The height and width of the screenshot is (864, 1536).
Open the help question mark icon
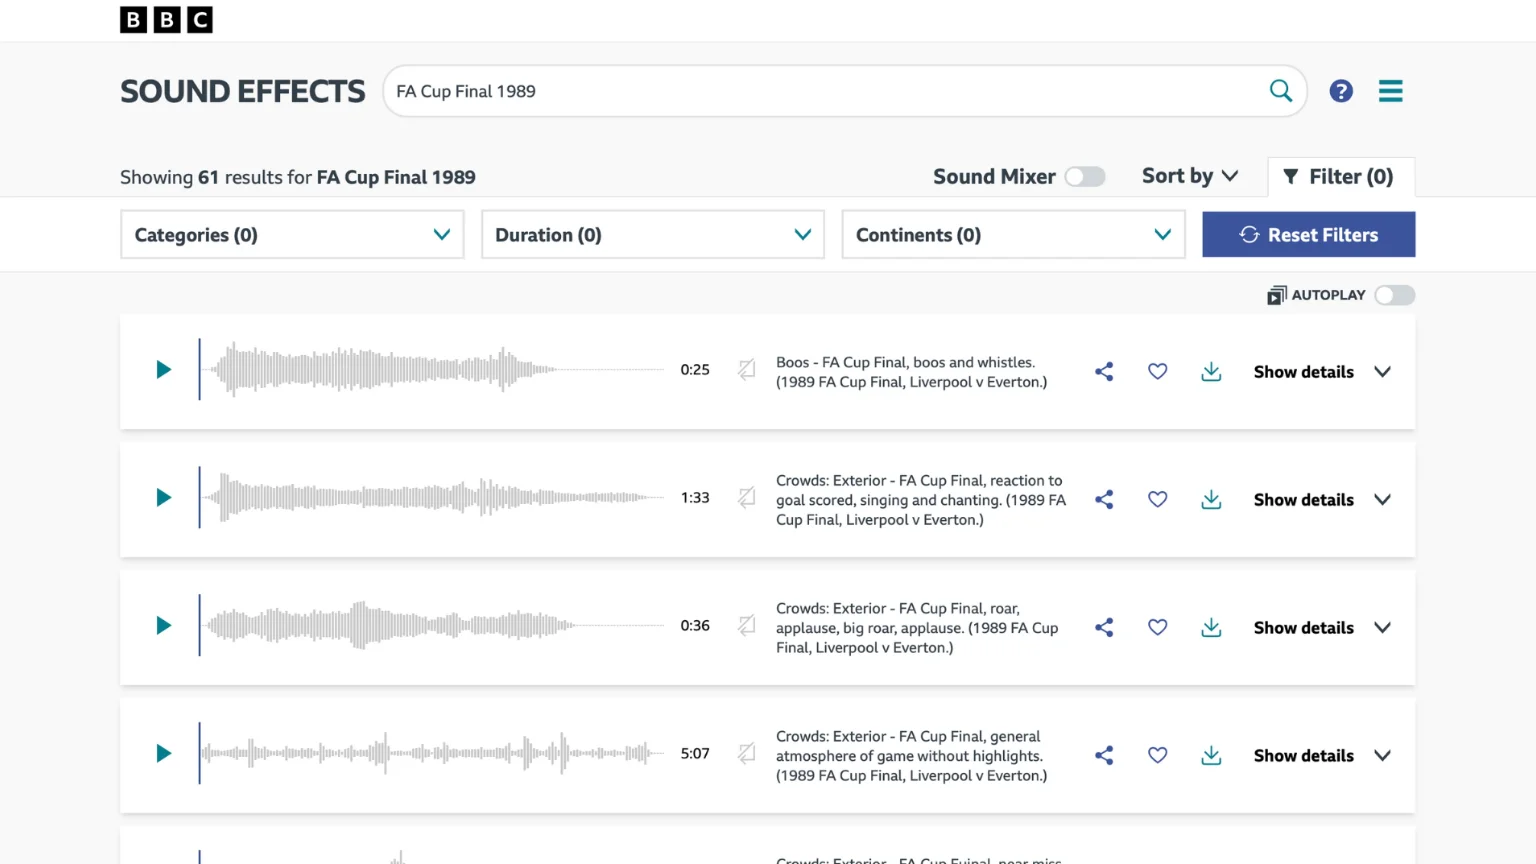click(x=1341, y=91)
